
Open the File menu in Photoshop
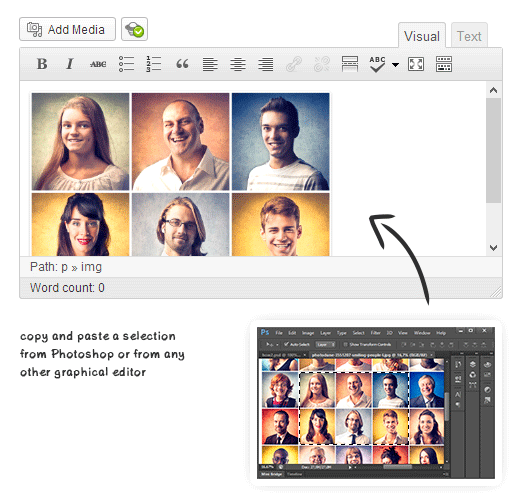[x=279, y=333]
